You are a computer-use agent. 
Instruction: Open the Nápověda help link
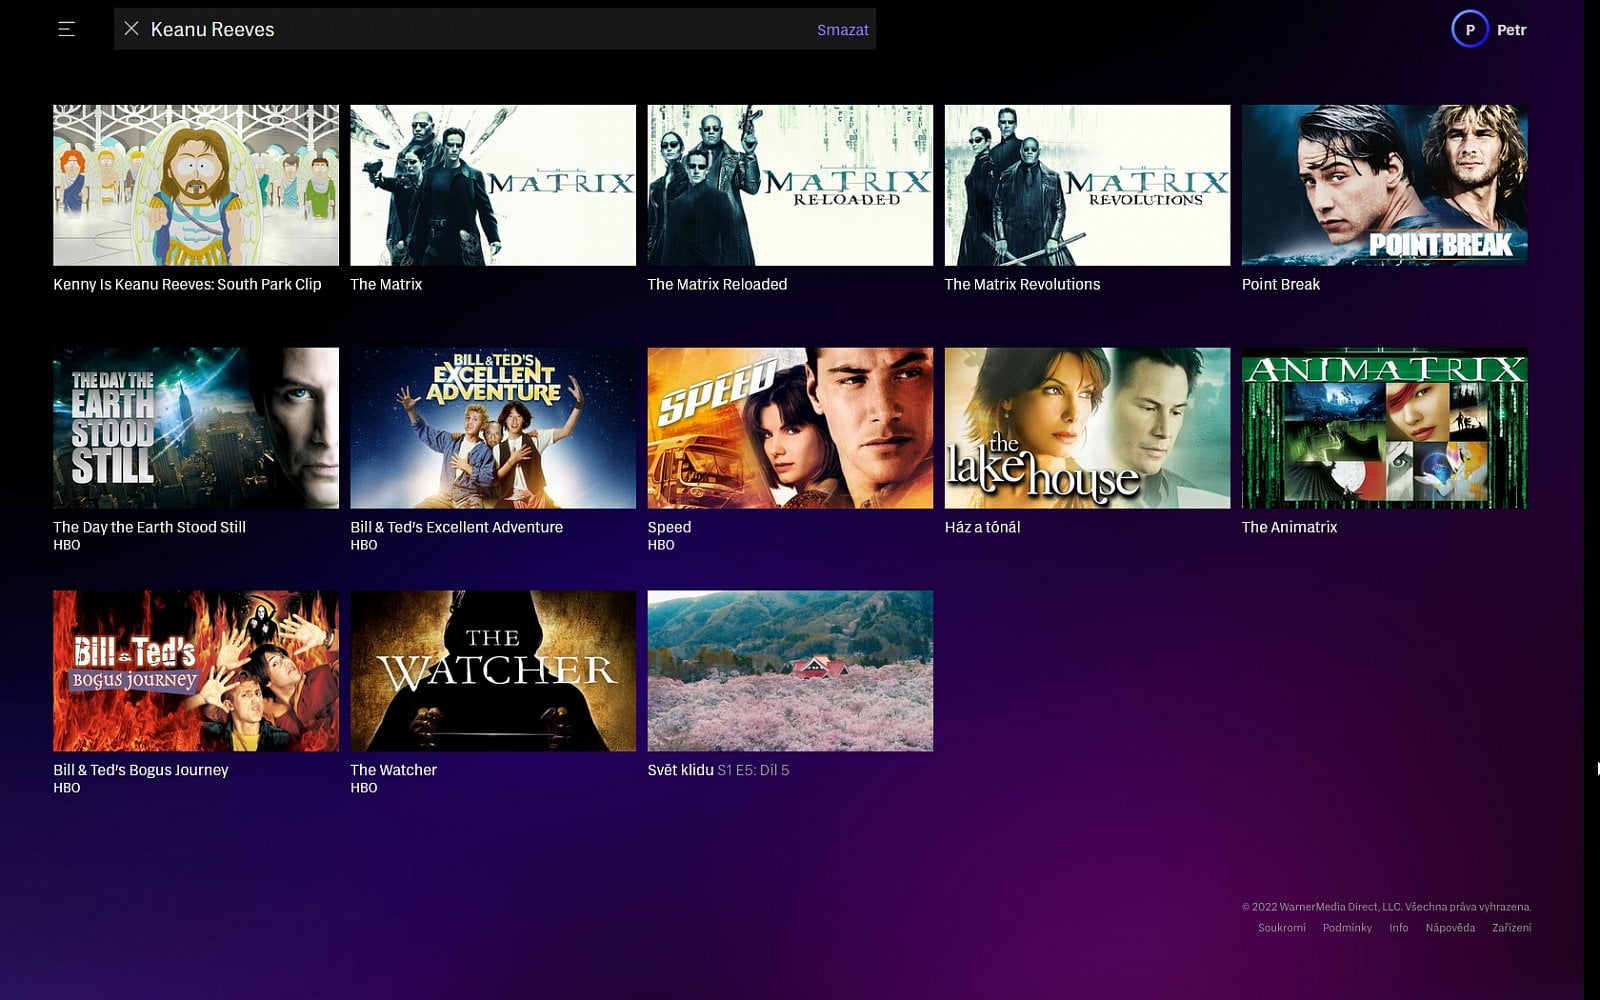pyautogui.click(x=1450, y=928)
